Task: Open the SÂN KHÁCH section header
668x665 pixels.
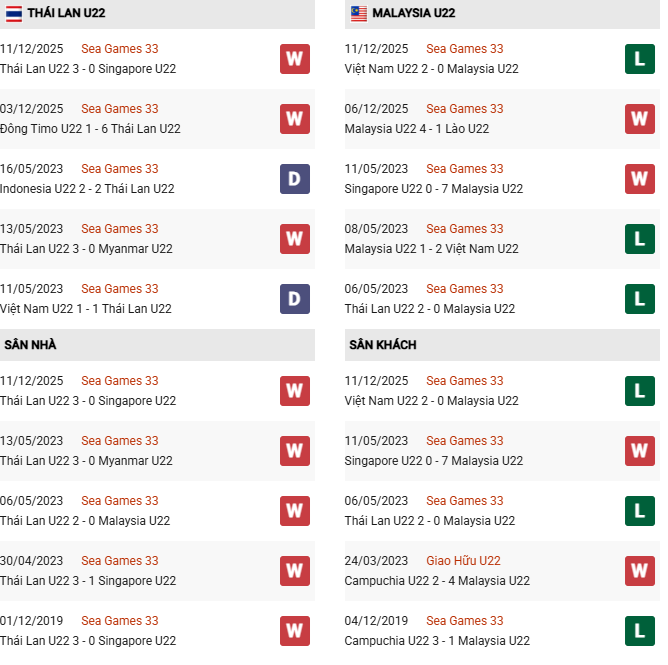Action: click(x=383, y=345)
